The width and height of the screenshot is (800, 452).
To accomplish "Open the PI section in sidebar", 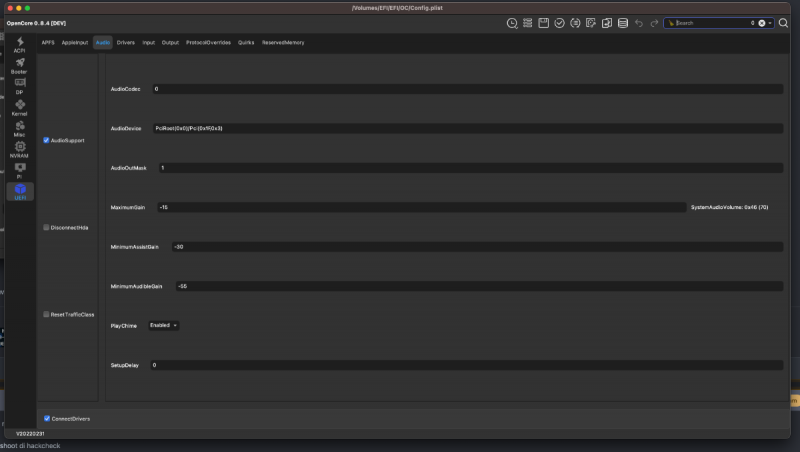I will (x=19, y=170).
